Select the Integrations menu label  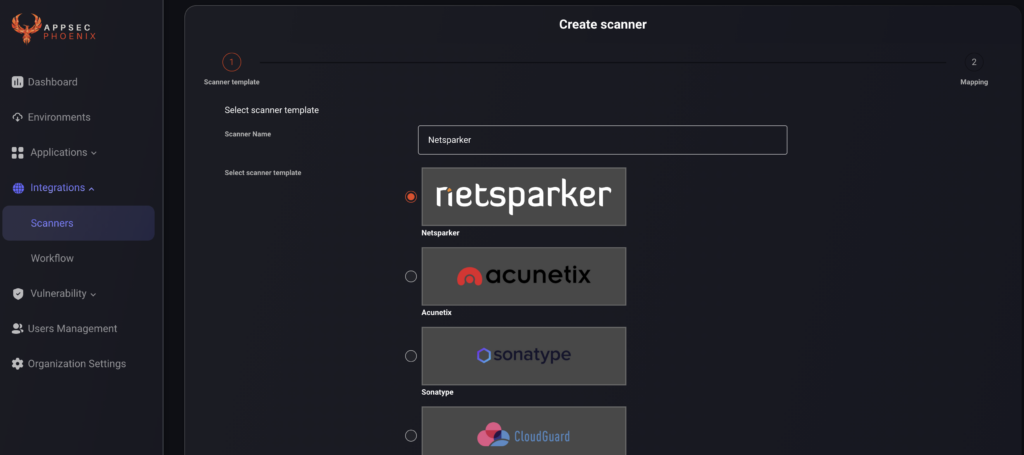(57, 188)
